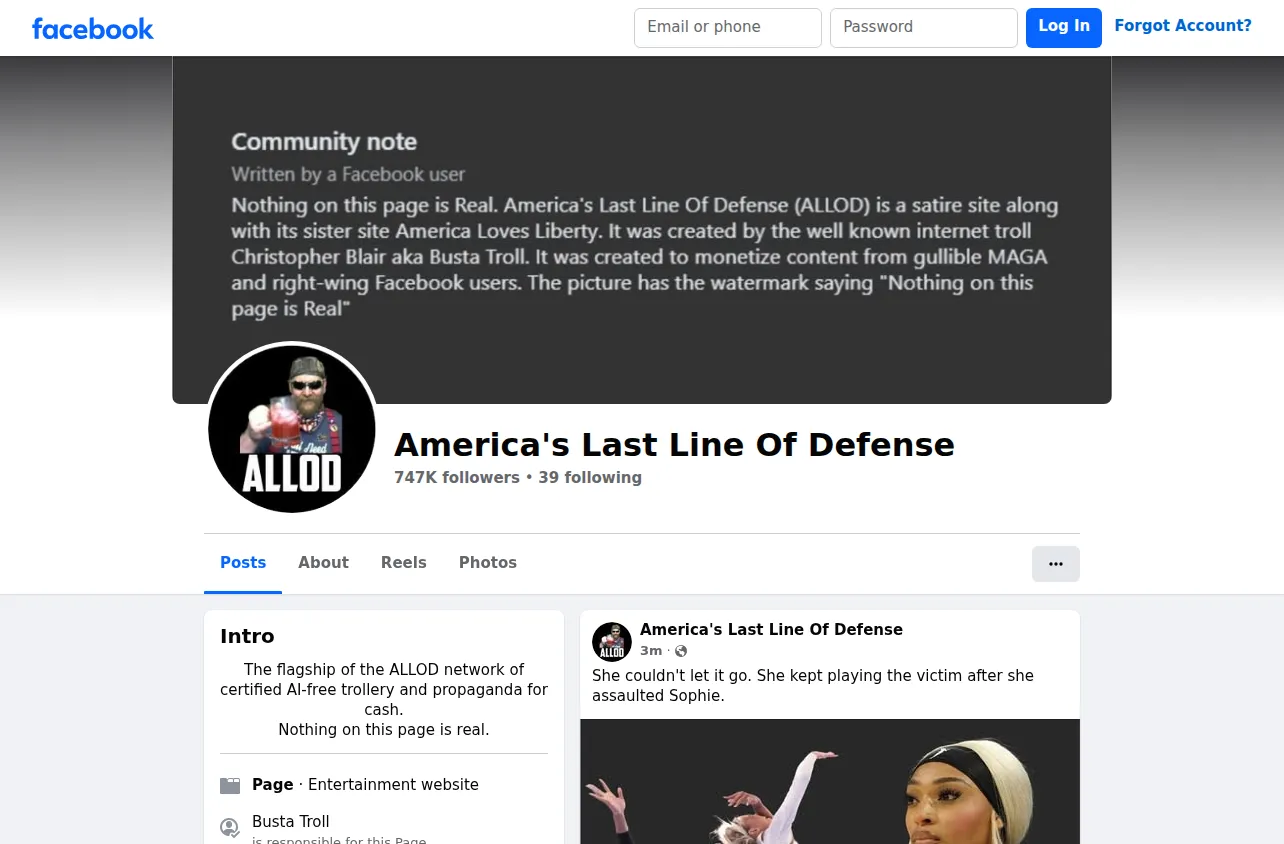Screen dimensions: 1284x844
Task: Open the 747K followers link
Action: click(x=457, y=478)
